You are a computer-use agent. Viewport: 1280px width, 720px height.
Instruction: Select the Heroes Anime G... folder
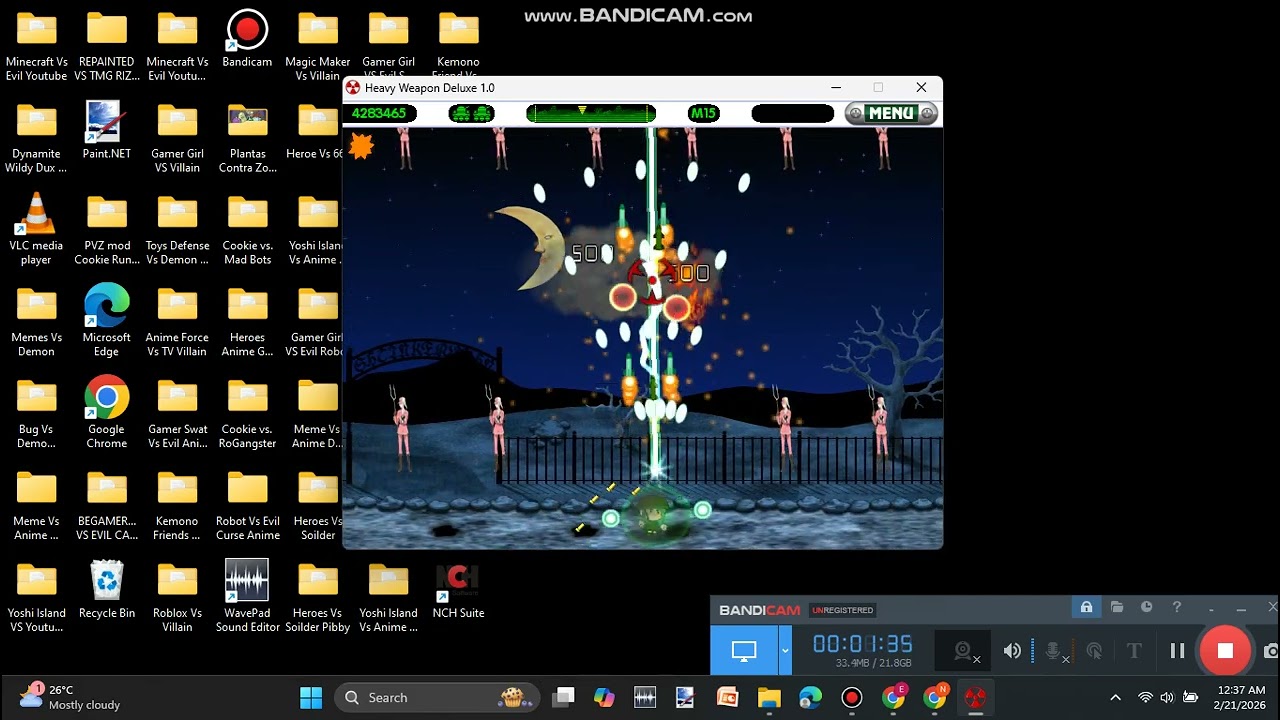pyautogui.click(x=247, y=321)
